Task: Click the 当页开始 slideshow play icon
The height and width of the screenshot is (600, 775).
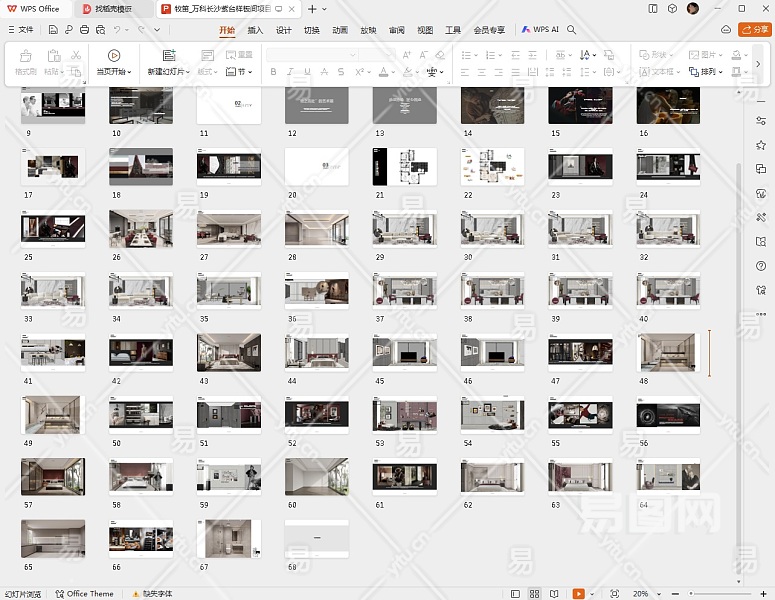Action: (113, 56)
